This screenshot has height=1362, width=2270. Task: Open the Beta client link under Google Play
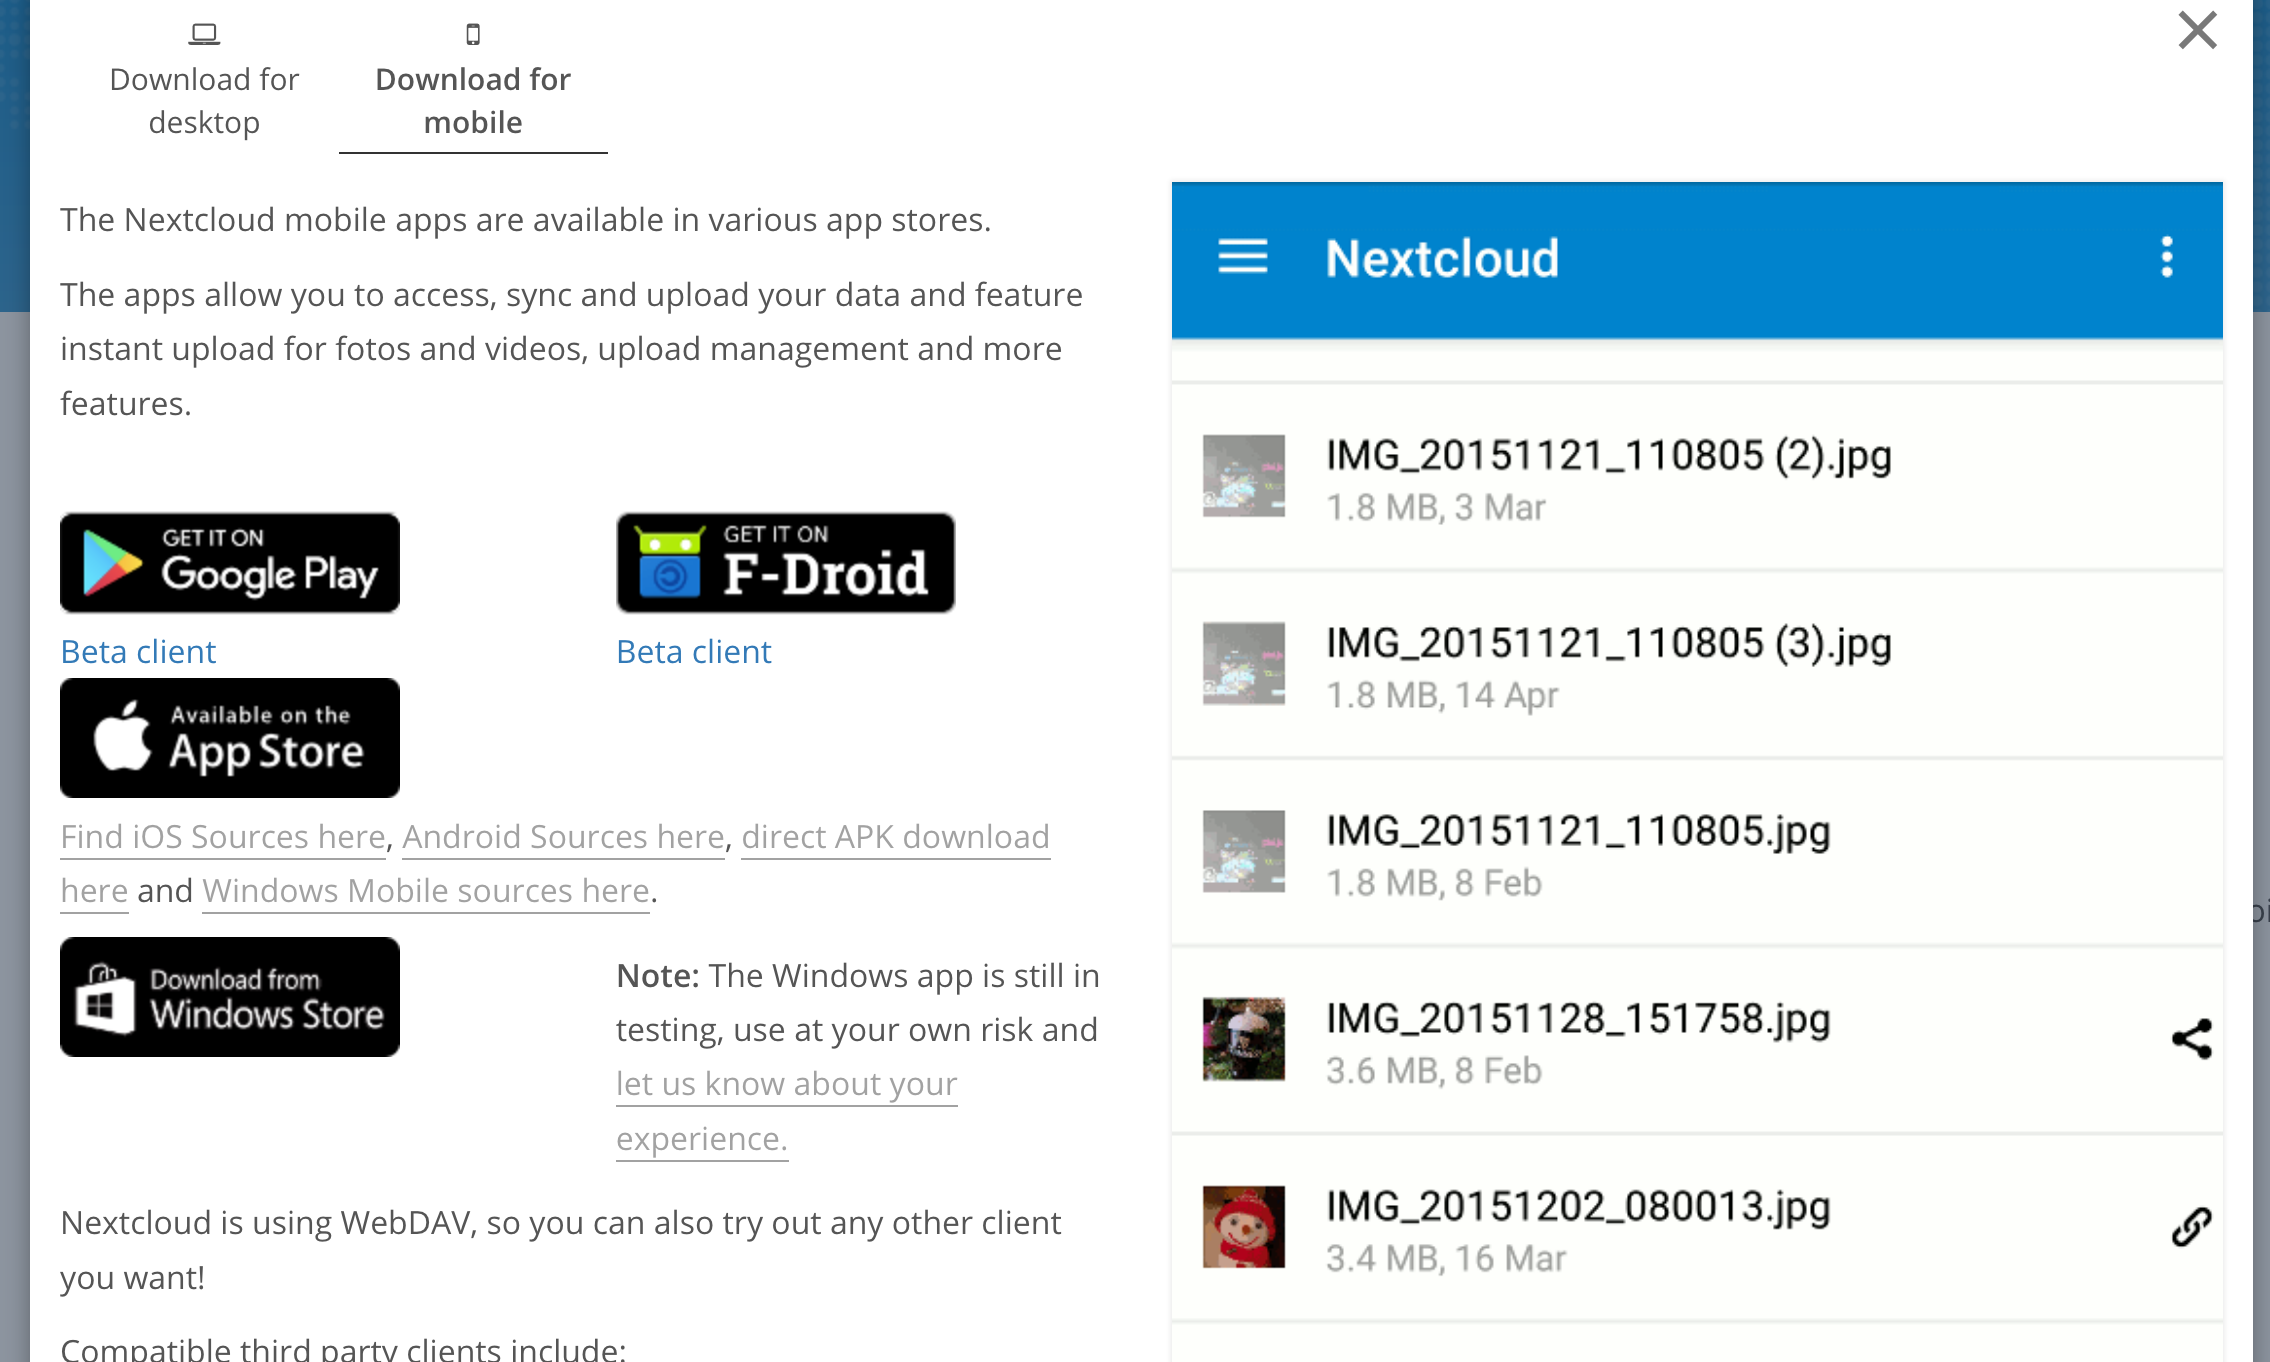[138, 651]
